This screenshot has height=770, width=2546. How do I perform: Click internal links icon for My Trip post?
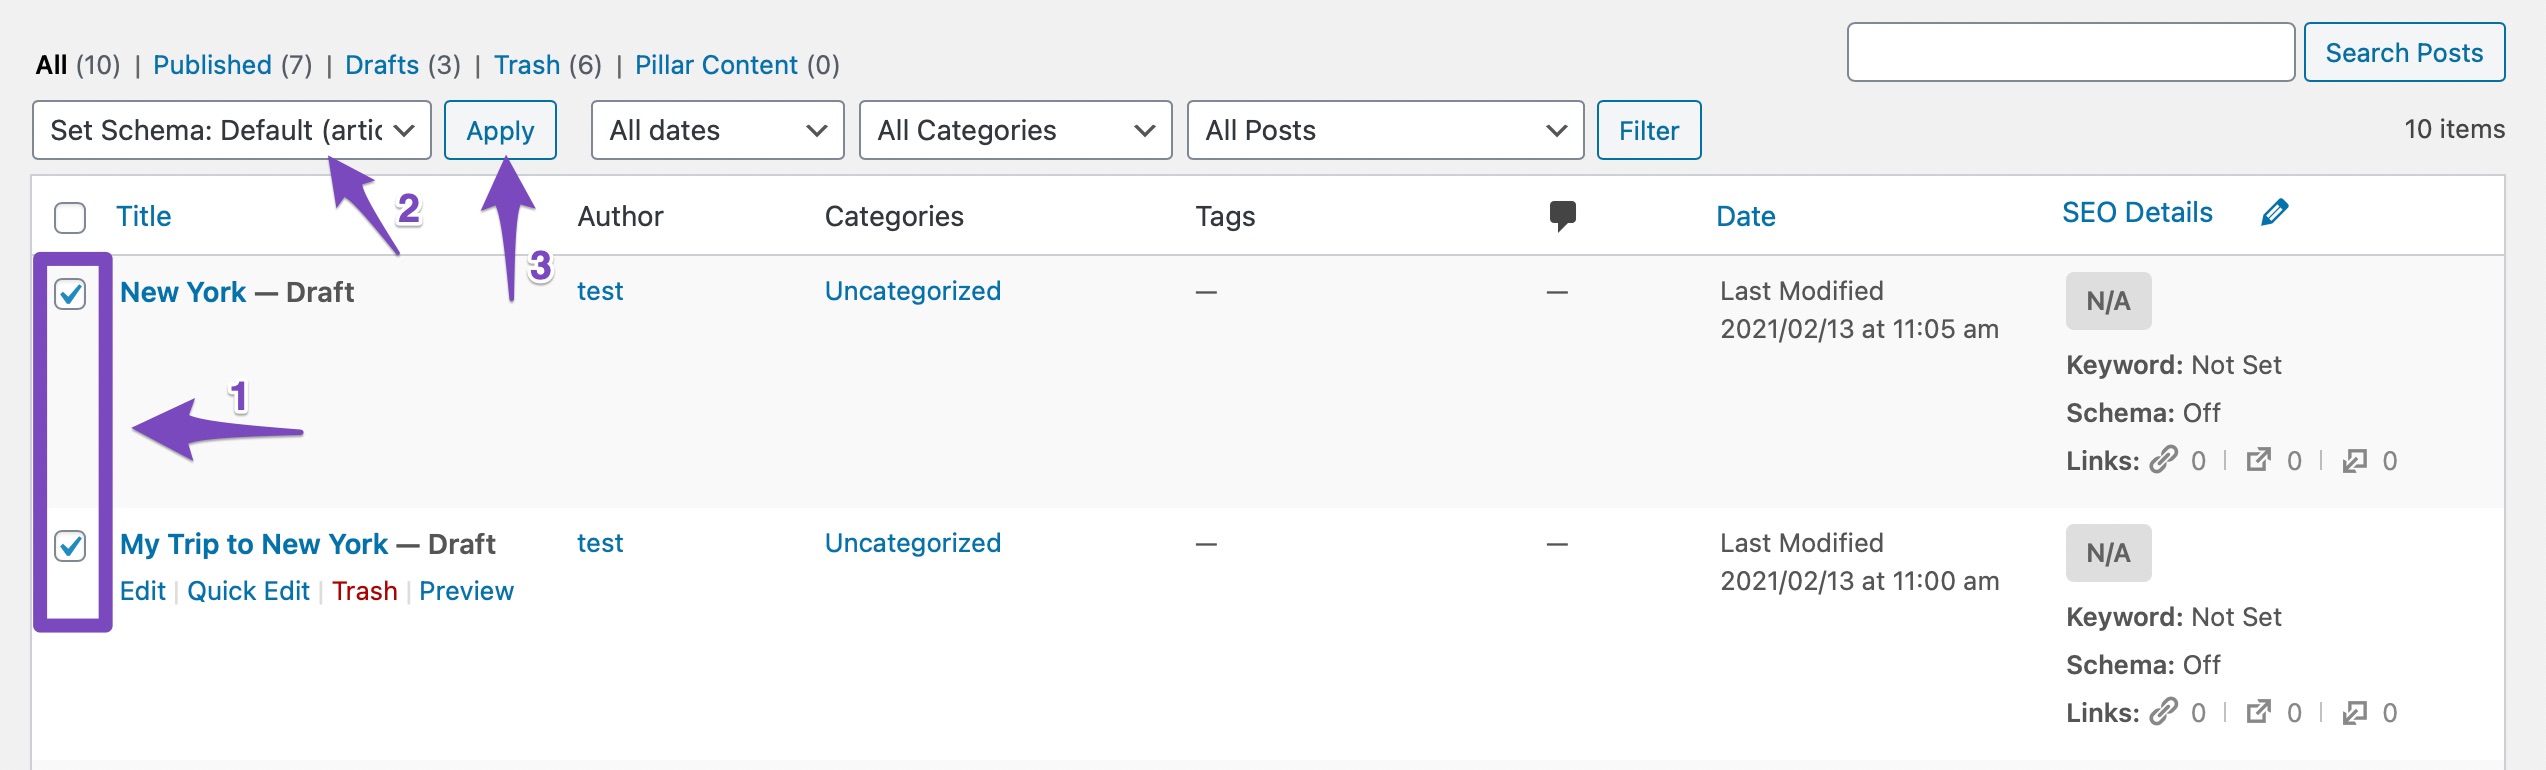(x=2164, y=712)
